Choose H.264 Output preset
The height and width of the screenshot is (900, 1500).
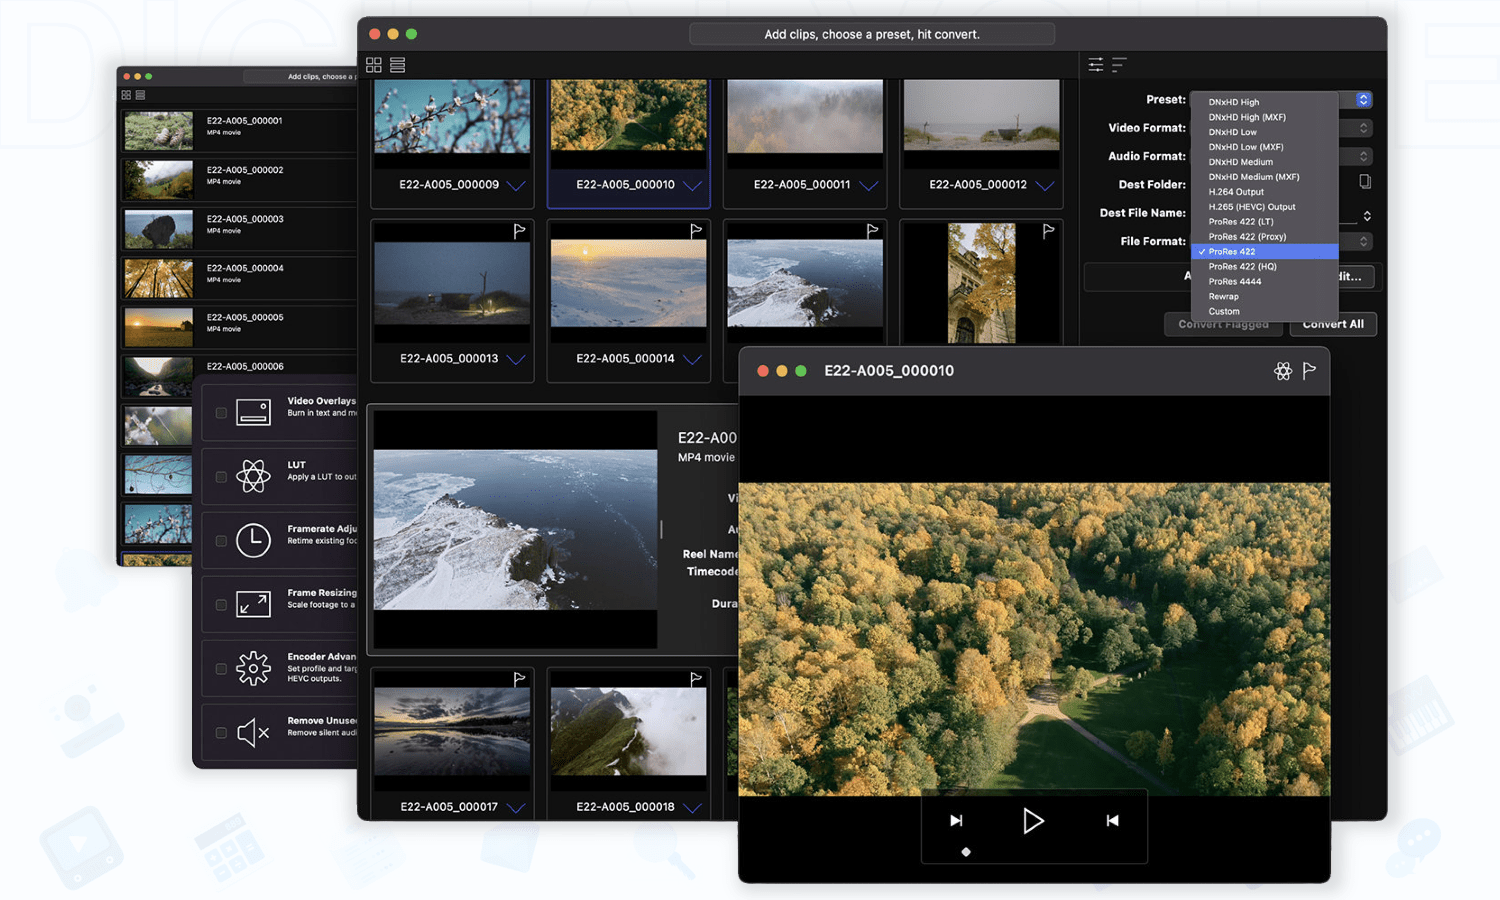[x=1236, y=192]
